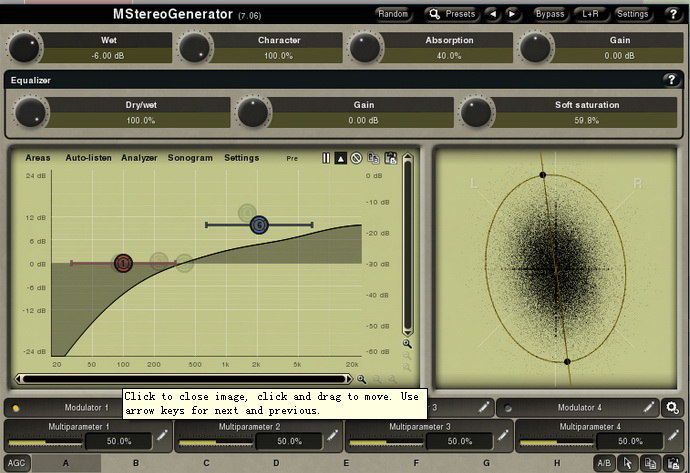Click the circle-slash reset icon in equalizer
The height and width of the screenshot is (473, 690).
point(356,158)
